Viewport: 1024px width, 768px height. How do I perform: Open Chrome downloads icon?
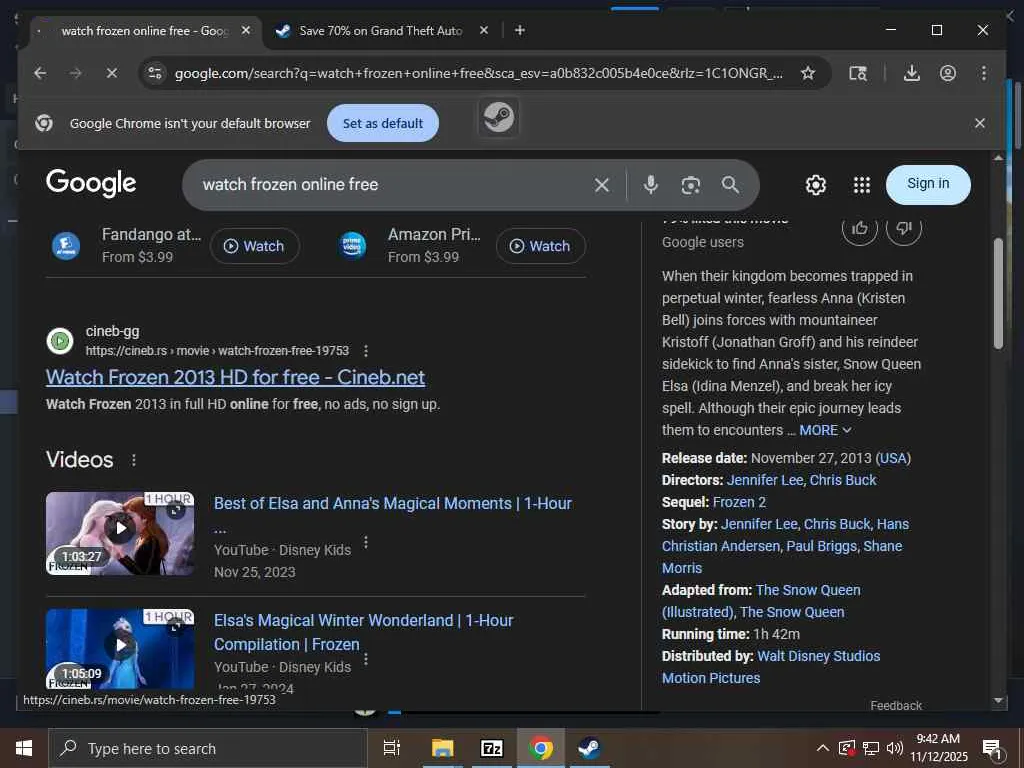912,73
